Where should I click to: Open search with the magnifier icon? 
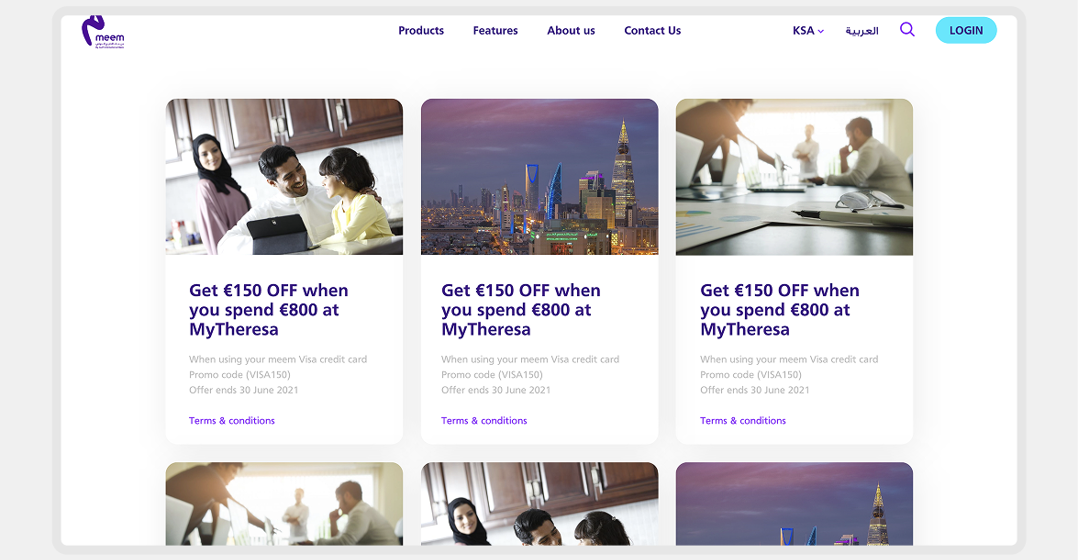pyautogui.click(x=907, y=30)
